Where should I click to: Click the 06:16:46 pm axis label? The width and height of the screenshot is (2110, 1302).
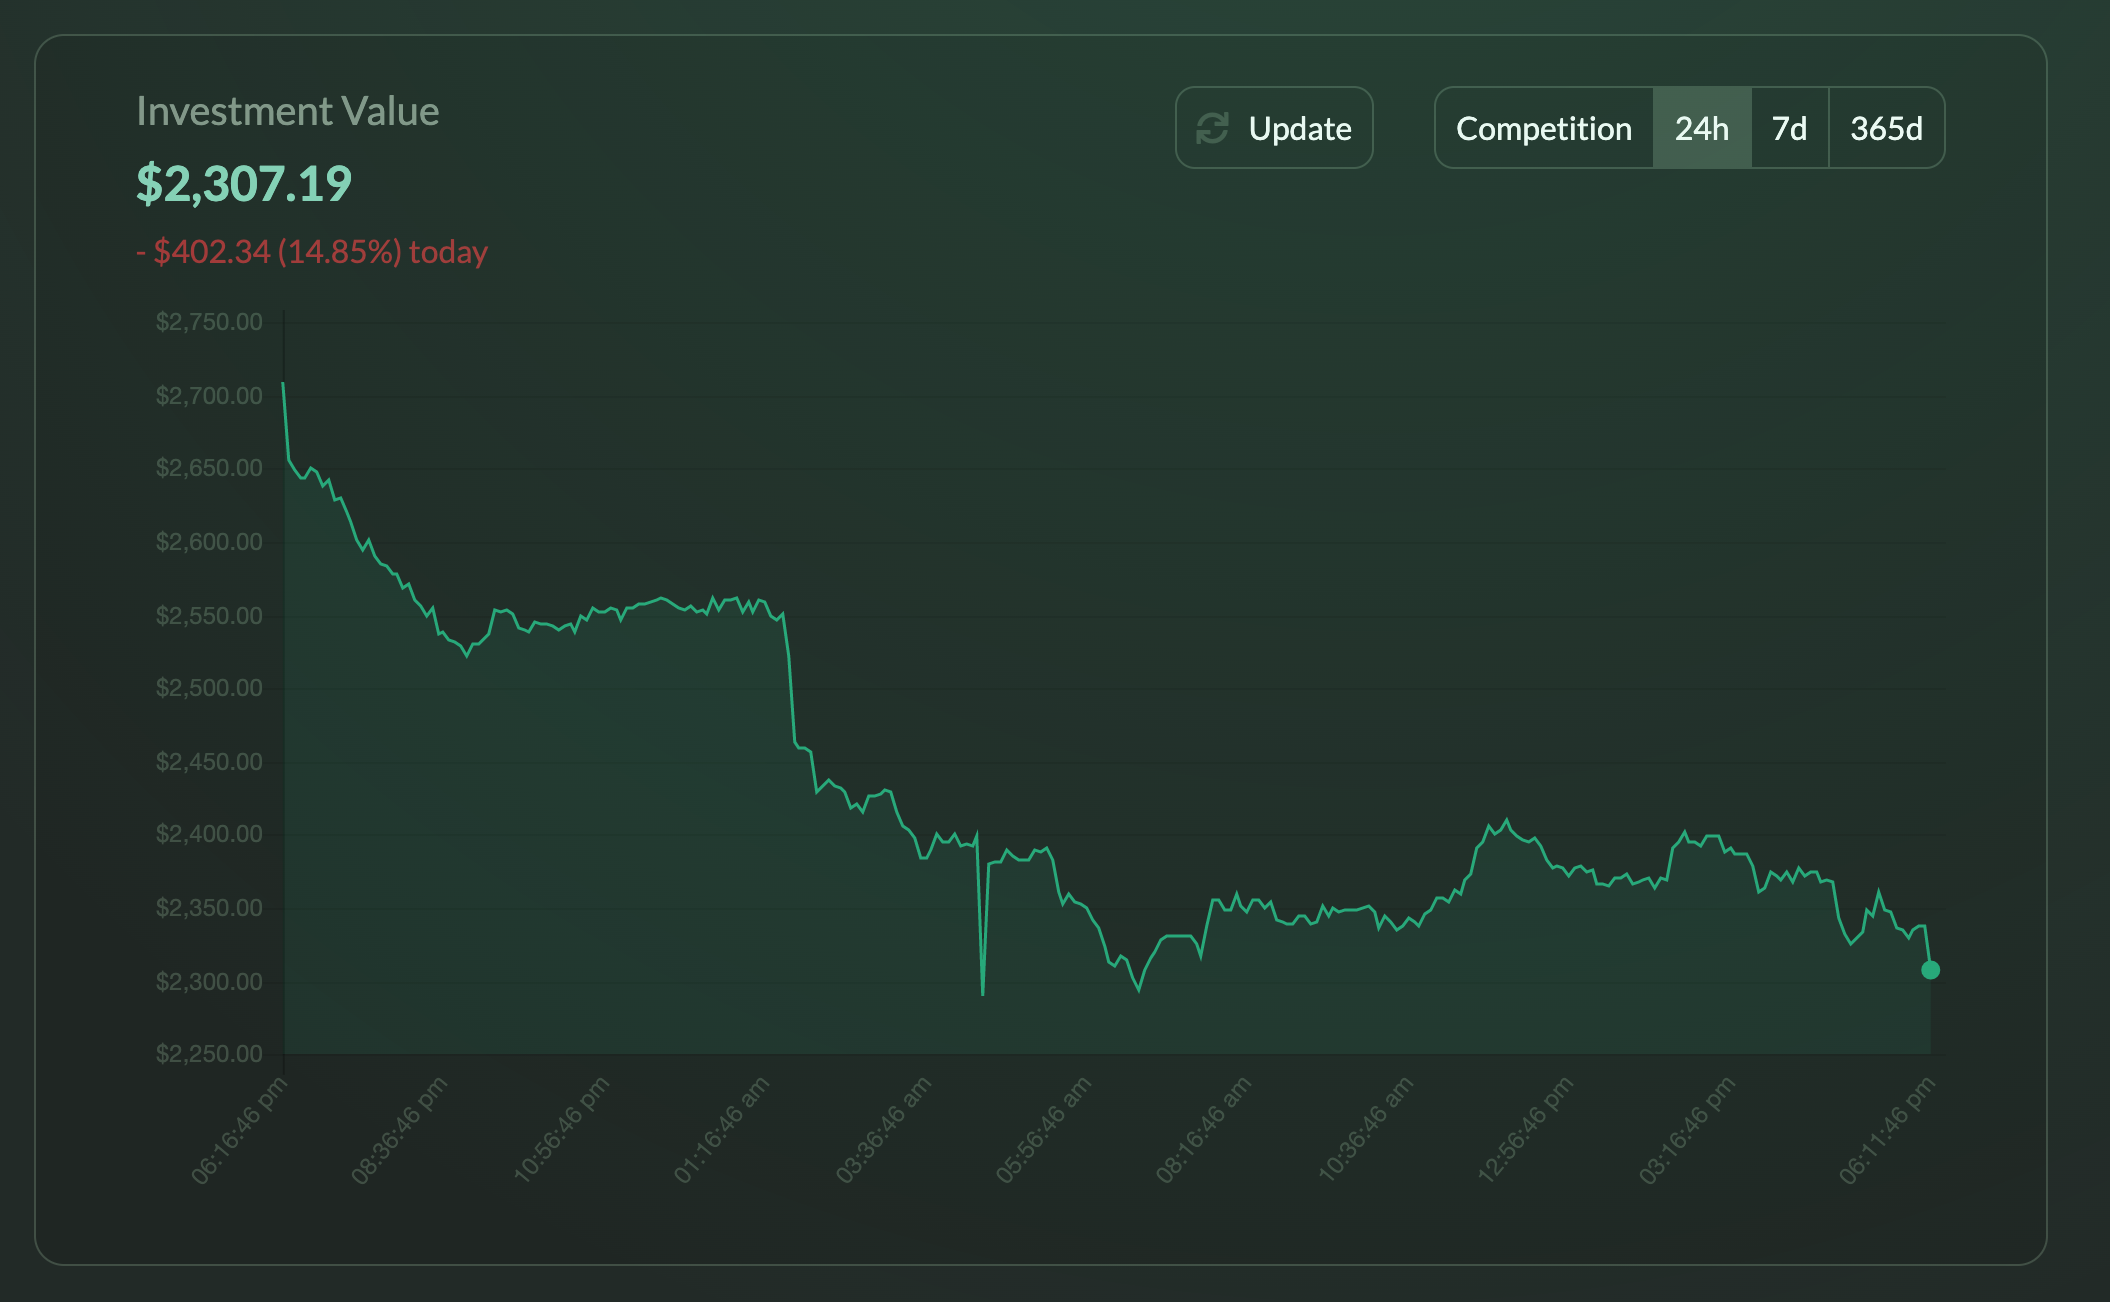(240, 1130)
